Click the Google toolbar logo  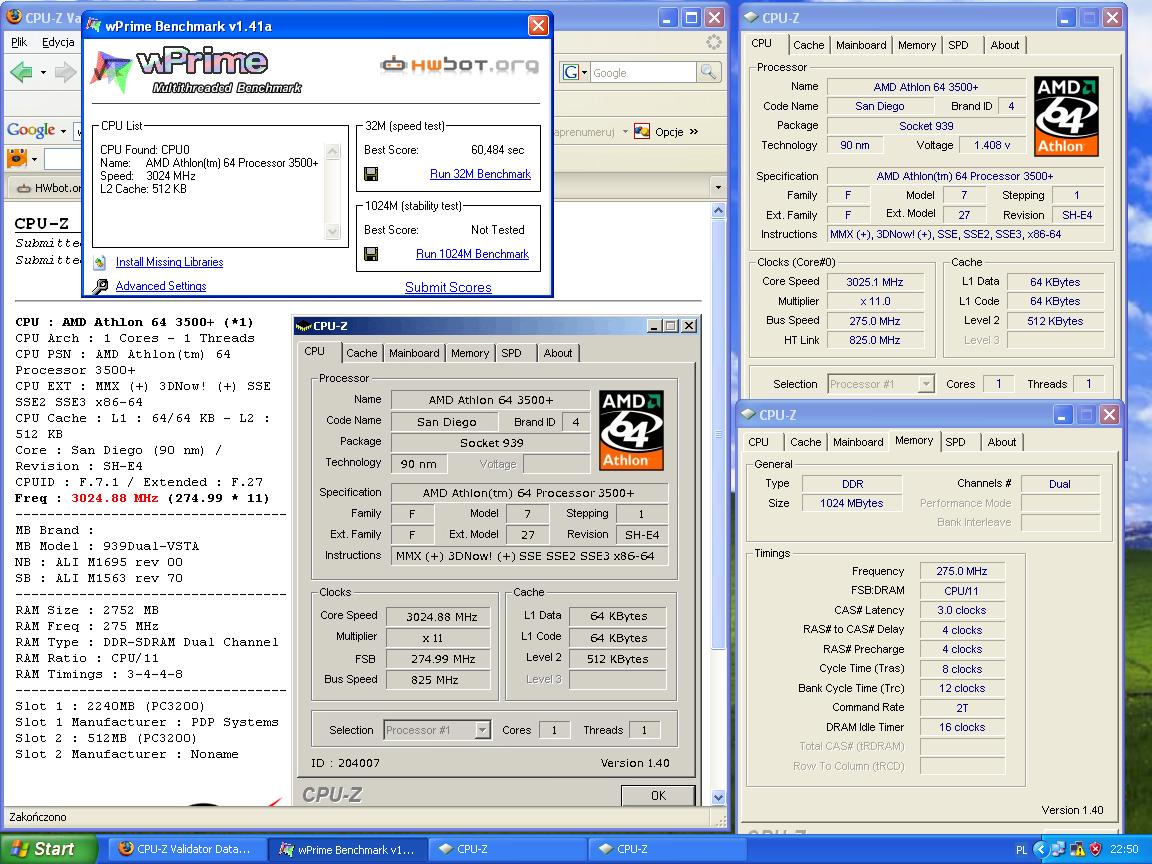click(x=31, y=130)
